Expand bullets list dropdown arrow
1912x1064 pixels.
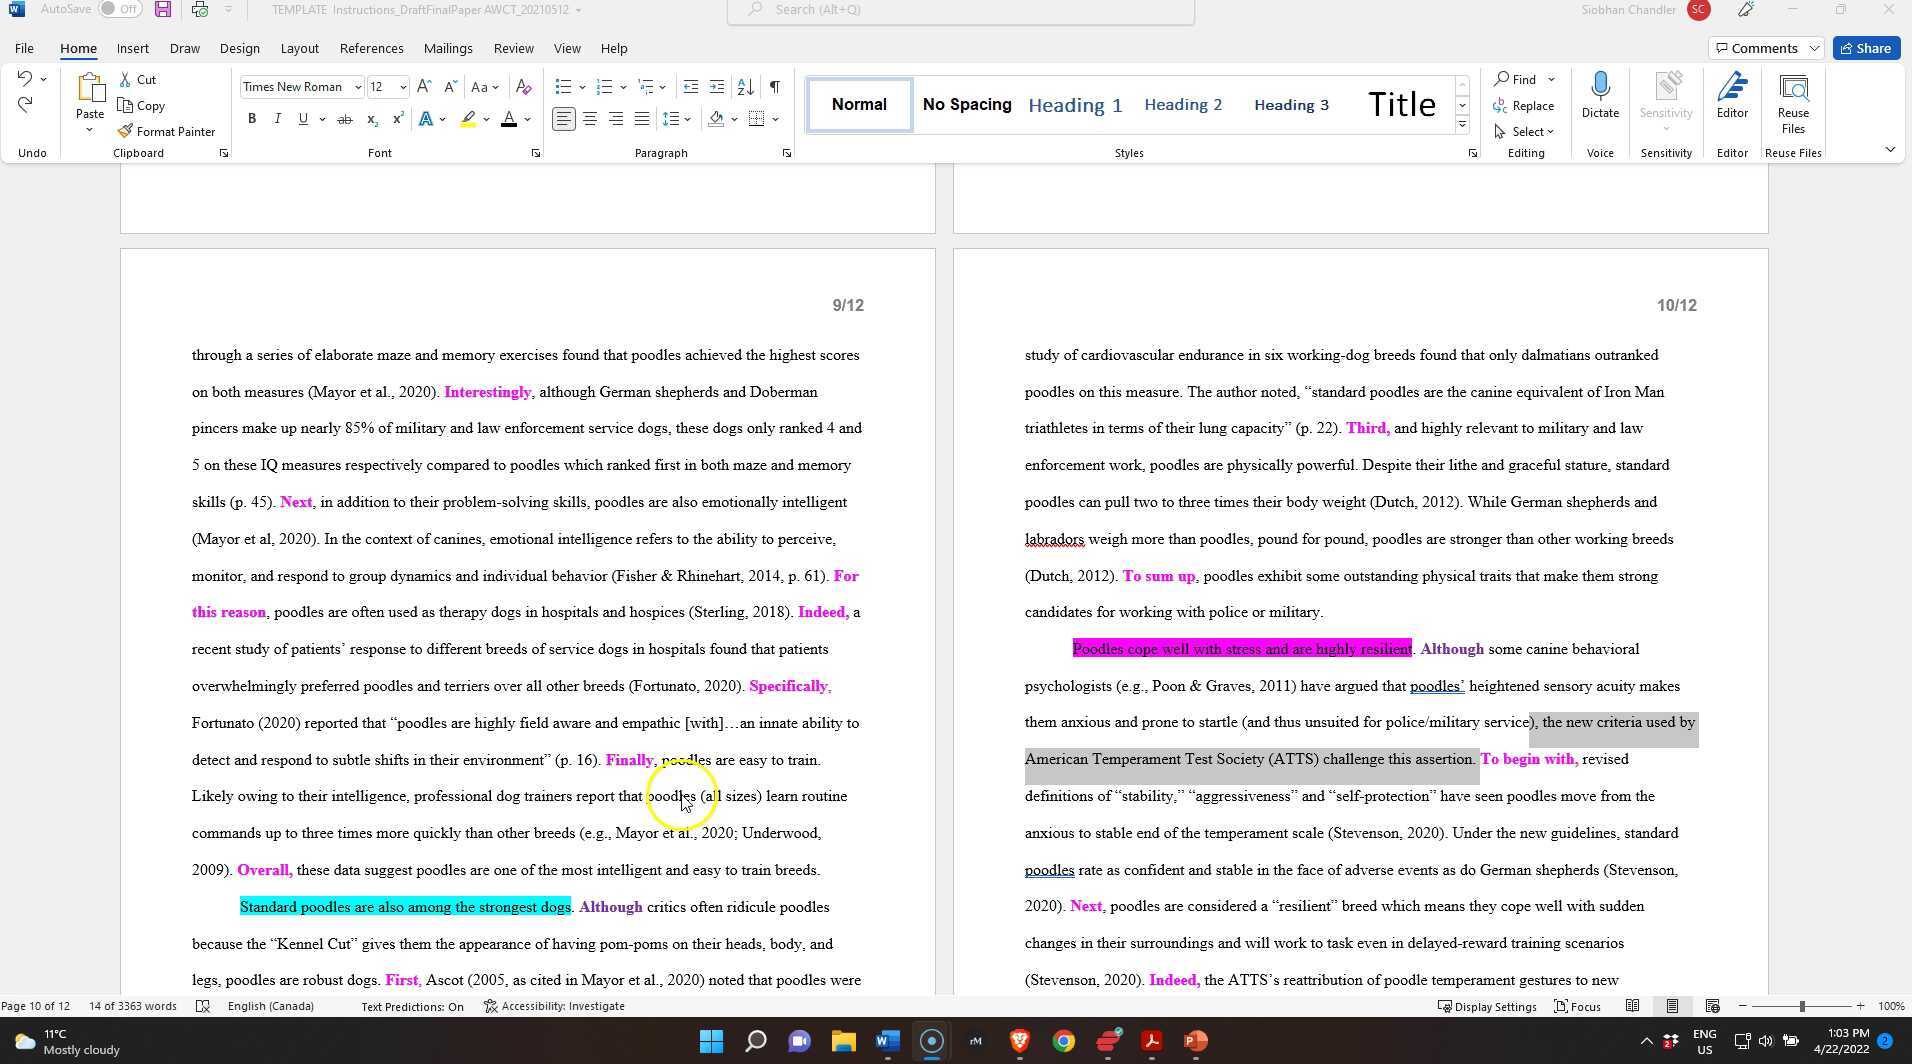[582, 87]
